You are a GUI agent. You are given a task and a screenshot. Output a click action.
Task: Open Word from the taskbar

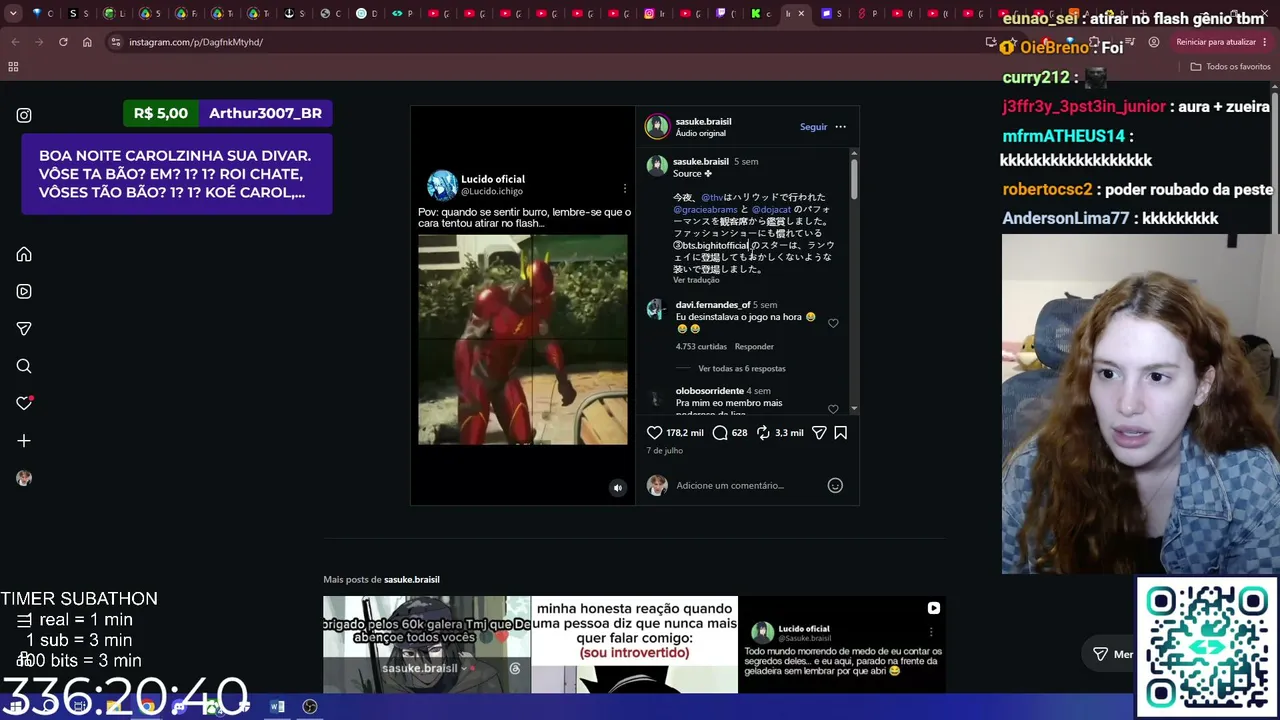point(277,707)
